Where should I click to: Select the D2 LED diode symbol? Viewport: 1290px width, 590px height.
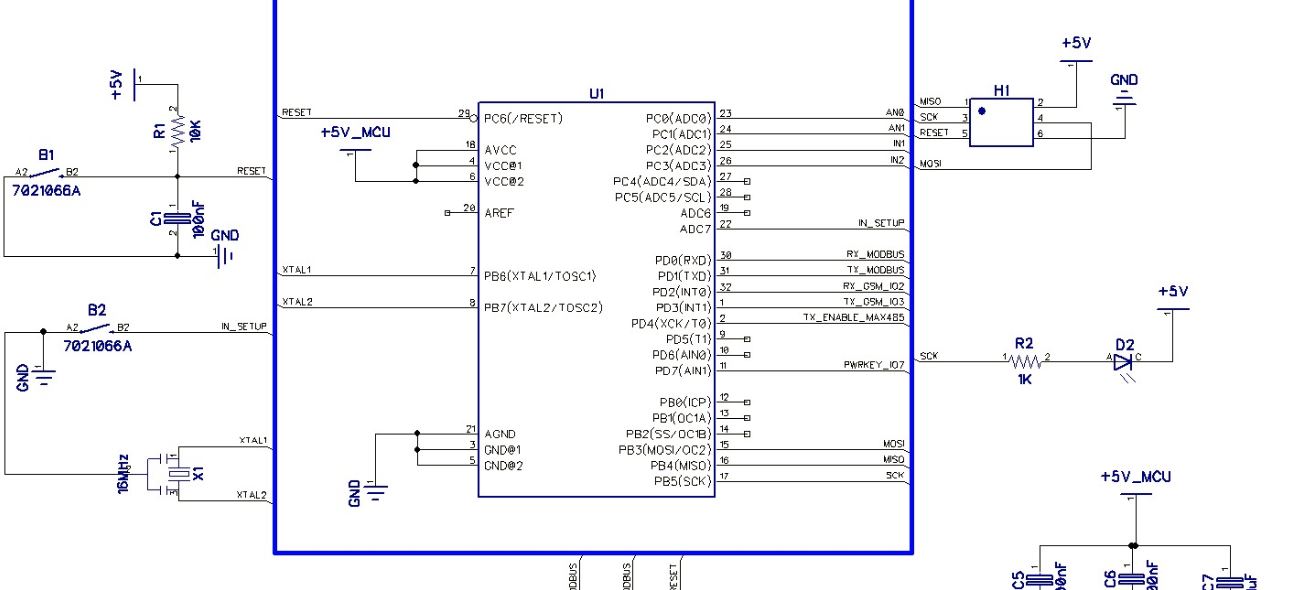(1125, 364)
